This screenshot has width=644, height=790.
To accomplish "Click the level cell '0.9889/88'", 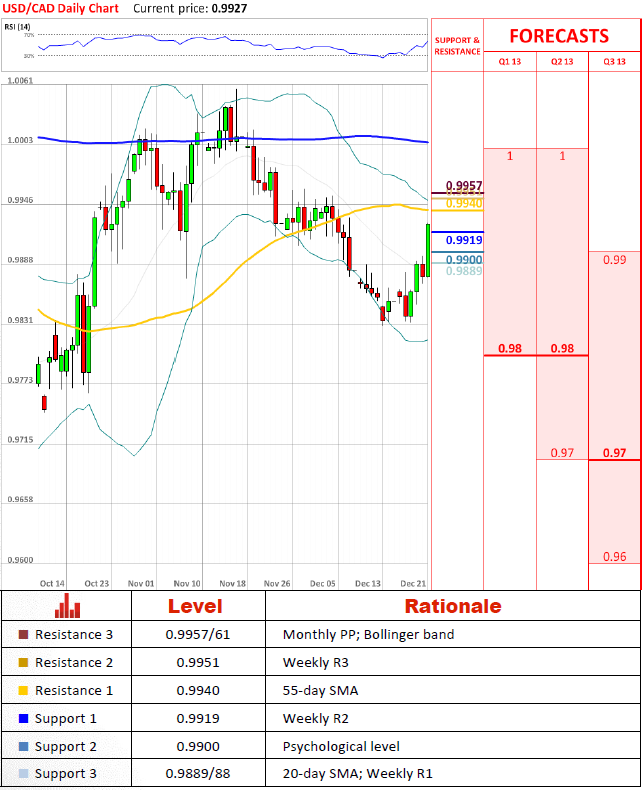I will [198, 773].
